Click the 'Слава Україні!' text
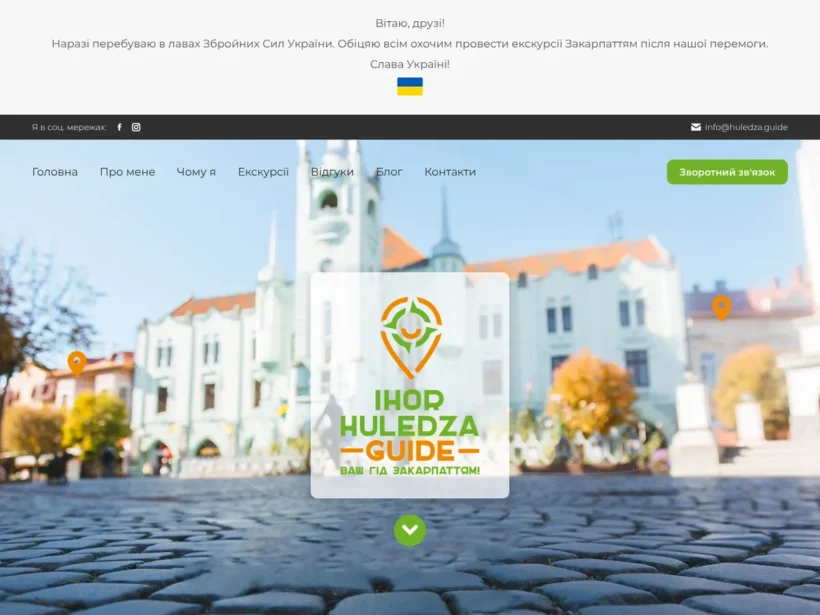820x615 pixels. click(x=410, y=64)
